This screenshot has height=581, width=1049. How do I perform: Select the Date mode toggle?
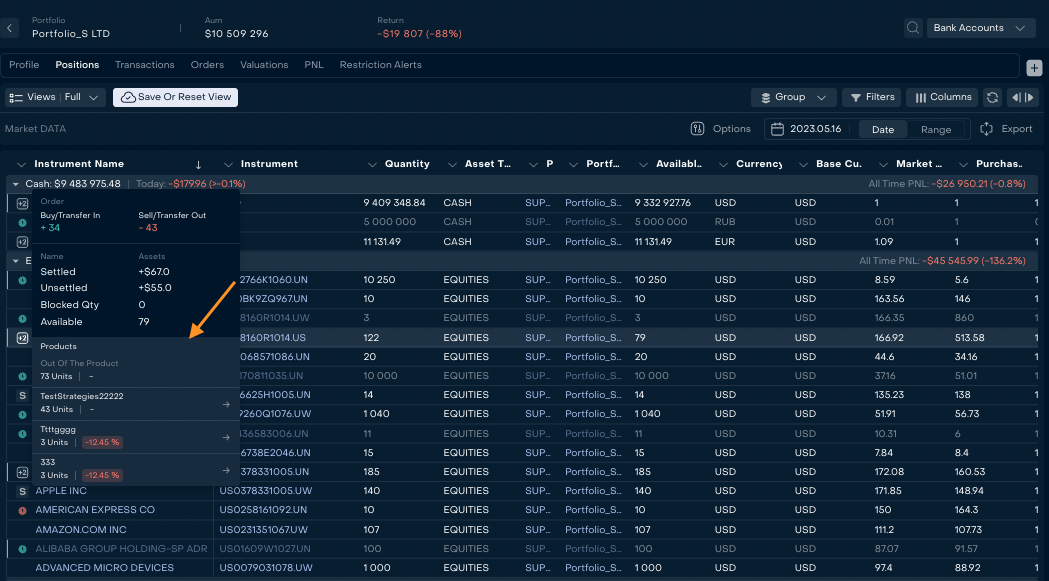(883, 129)
